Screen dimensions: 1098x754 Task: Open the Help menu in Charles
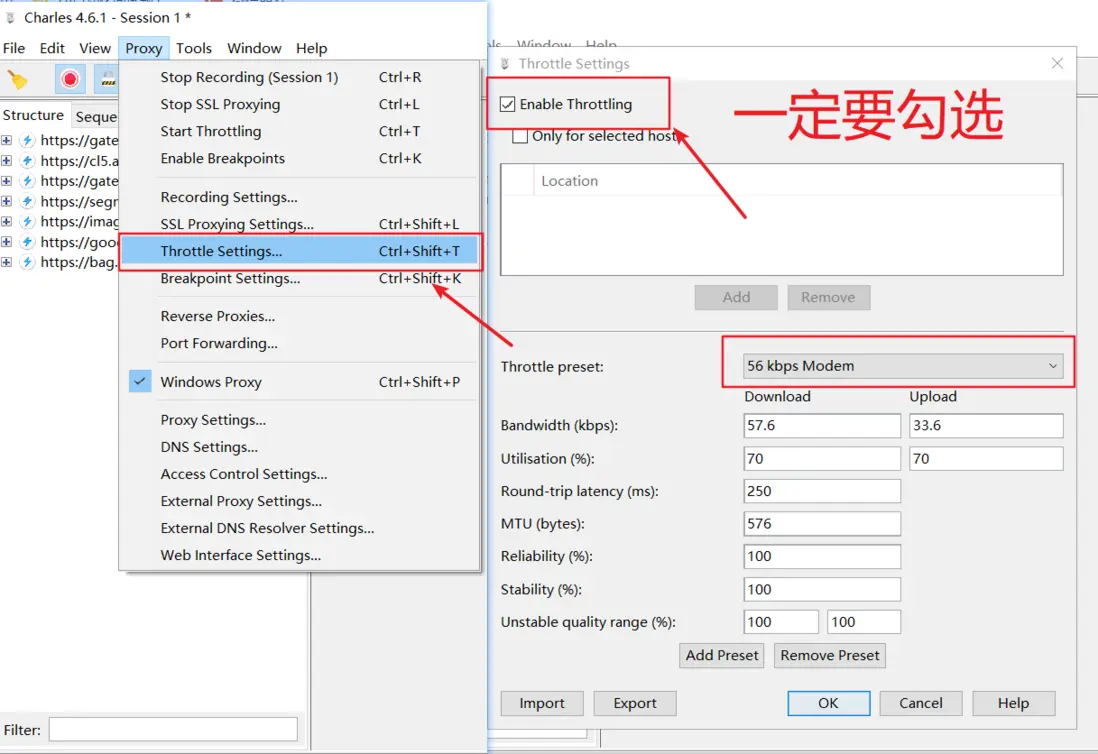pos(312,48)
